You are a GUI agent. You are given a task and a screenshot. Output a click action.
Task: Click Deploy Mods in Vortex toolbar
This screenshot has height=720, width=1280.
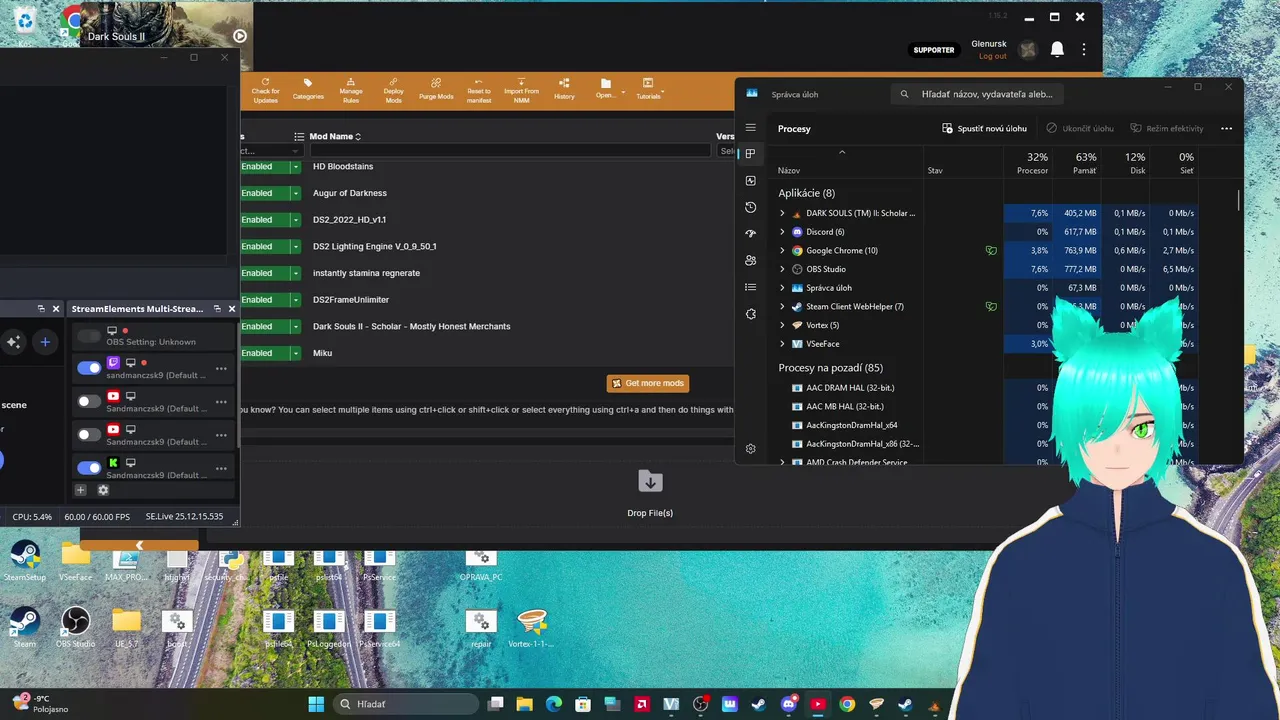[394, 89]
